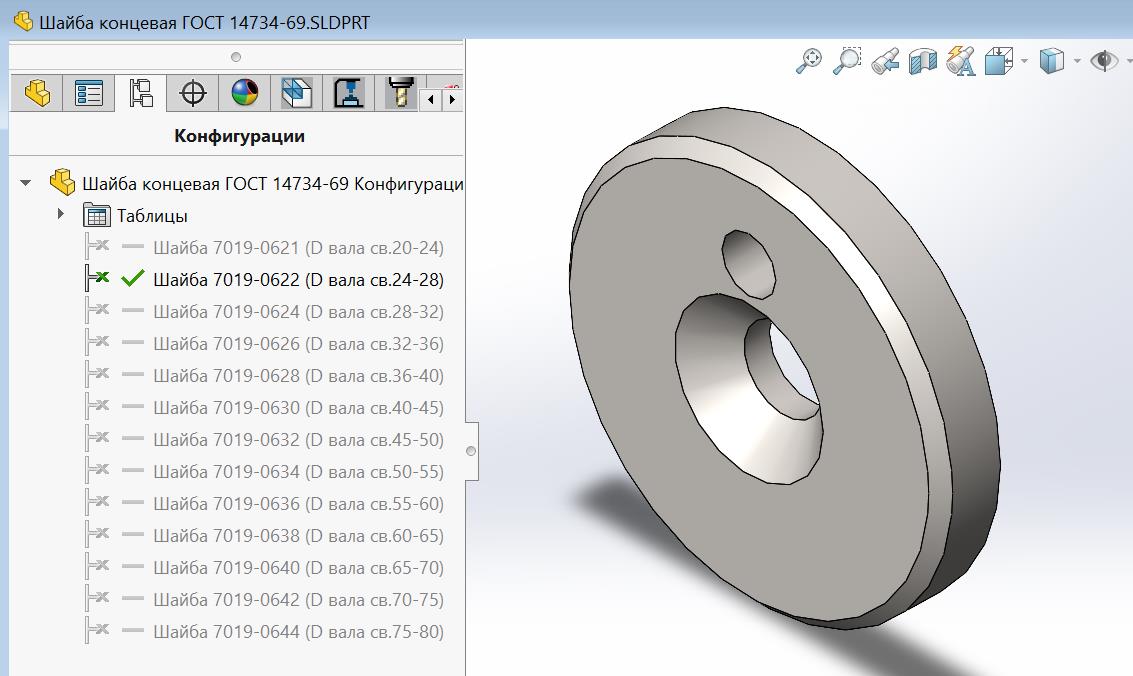Image resolution: width=1133 pixels, height=676 pixels.
Task: Click the top panel split handle dot
Action: (236, 57)
